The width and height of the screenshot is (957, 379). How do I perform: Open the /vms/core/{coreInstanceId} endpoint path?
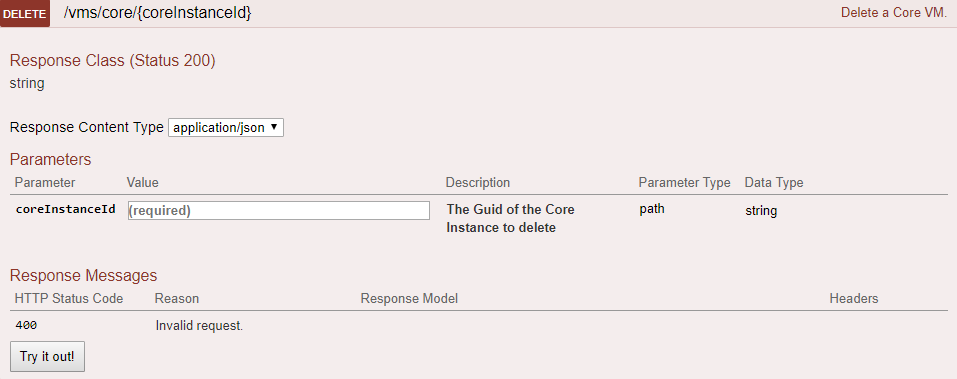pos(157,13)
